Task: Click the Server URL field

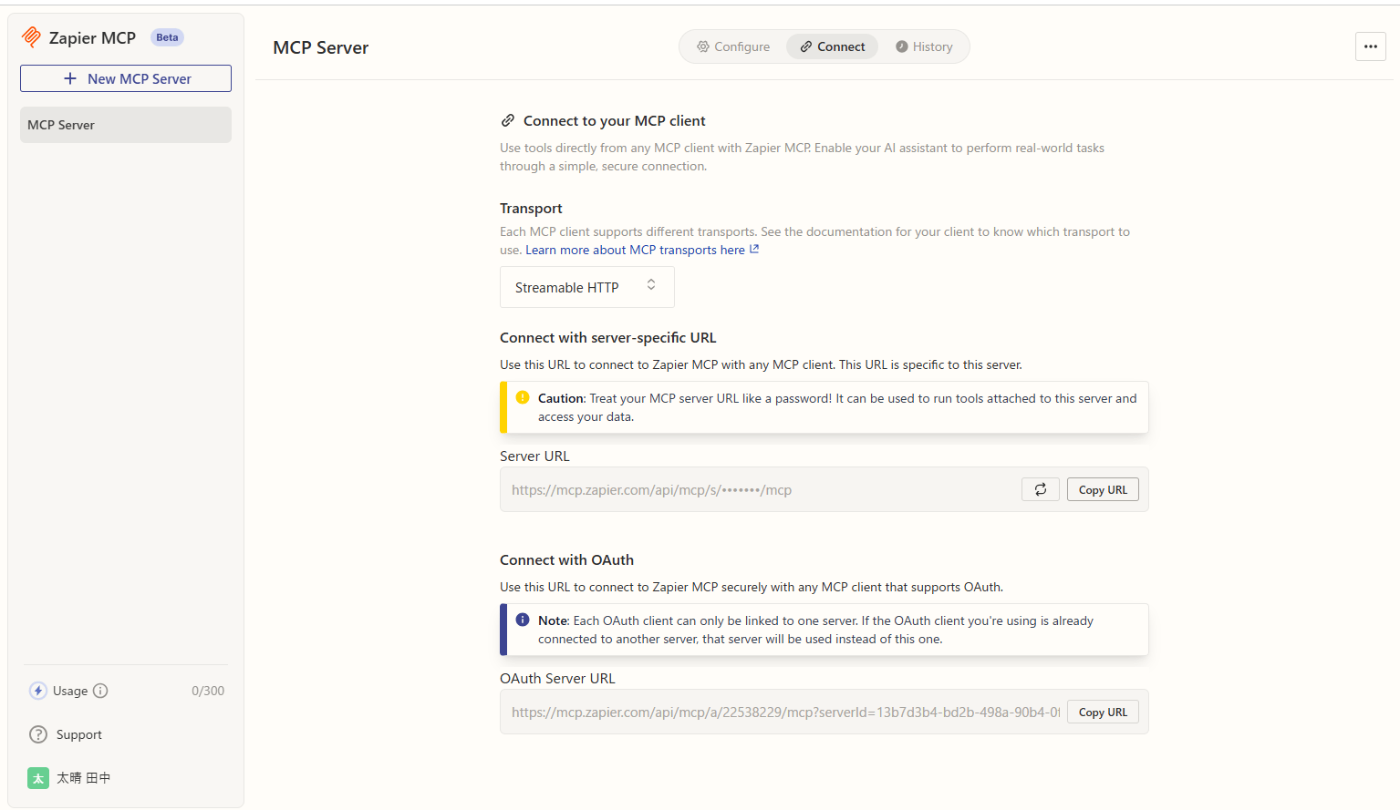Action: pyautogui.click(x=824, y=490)
